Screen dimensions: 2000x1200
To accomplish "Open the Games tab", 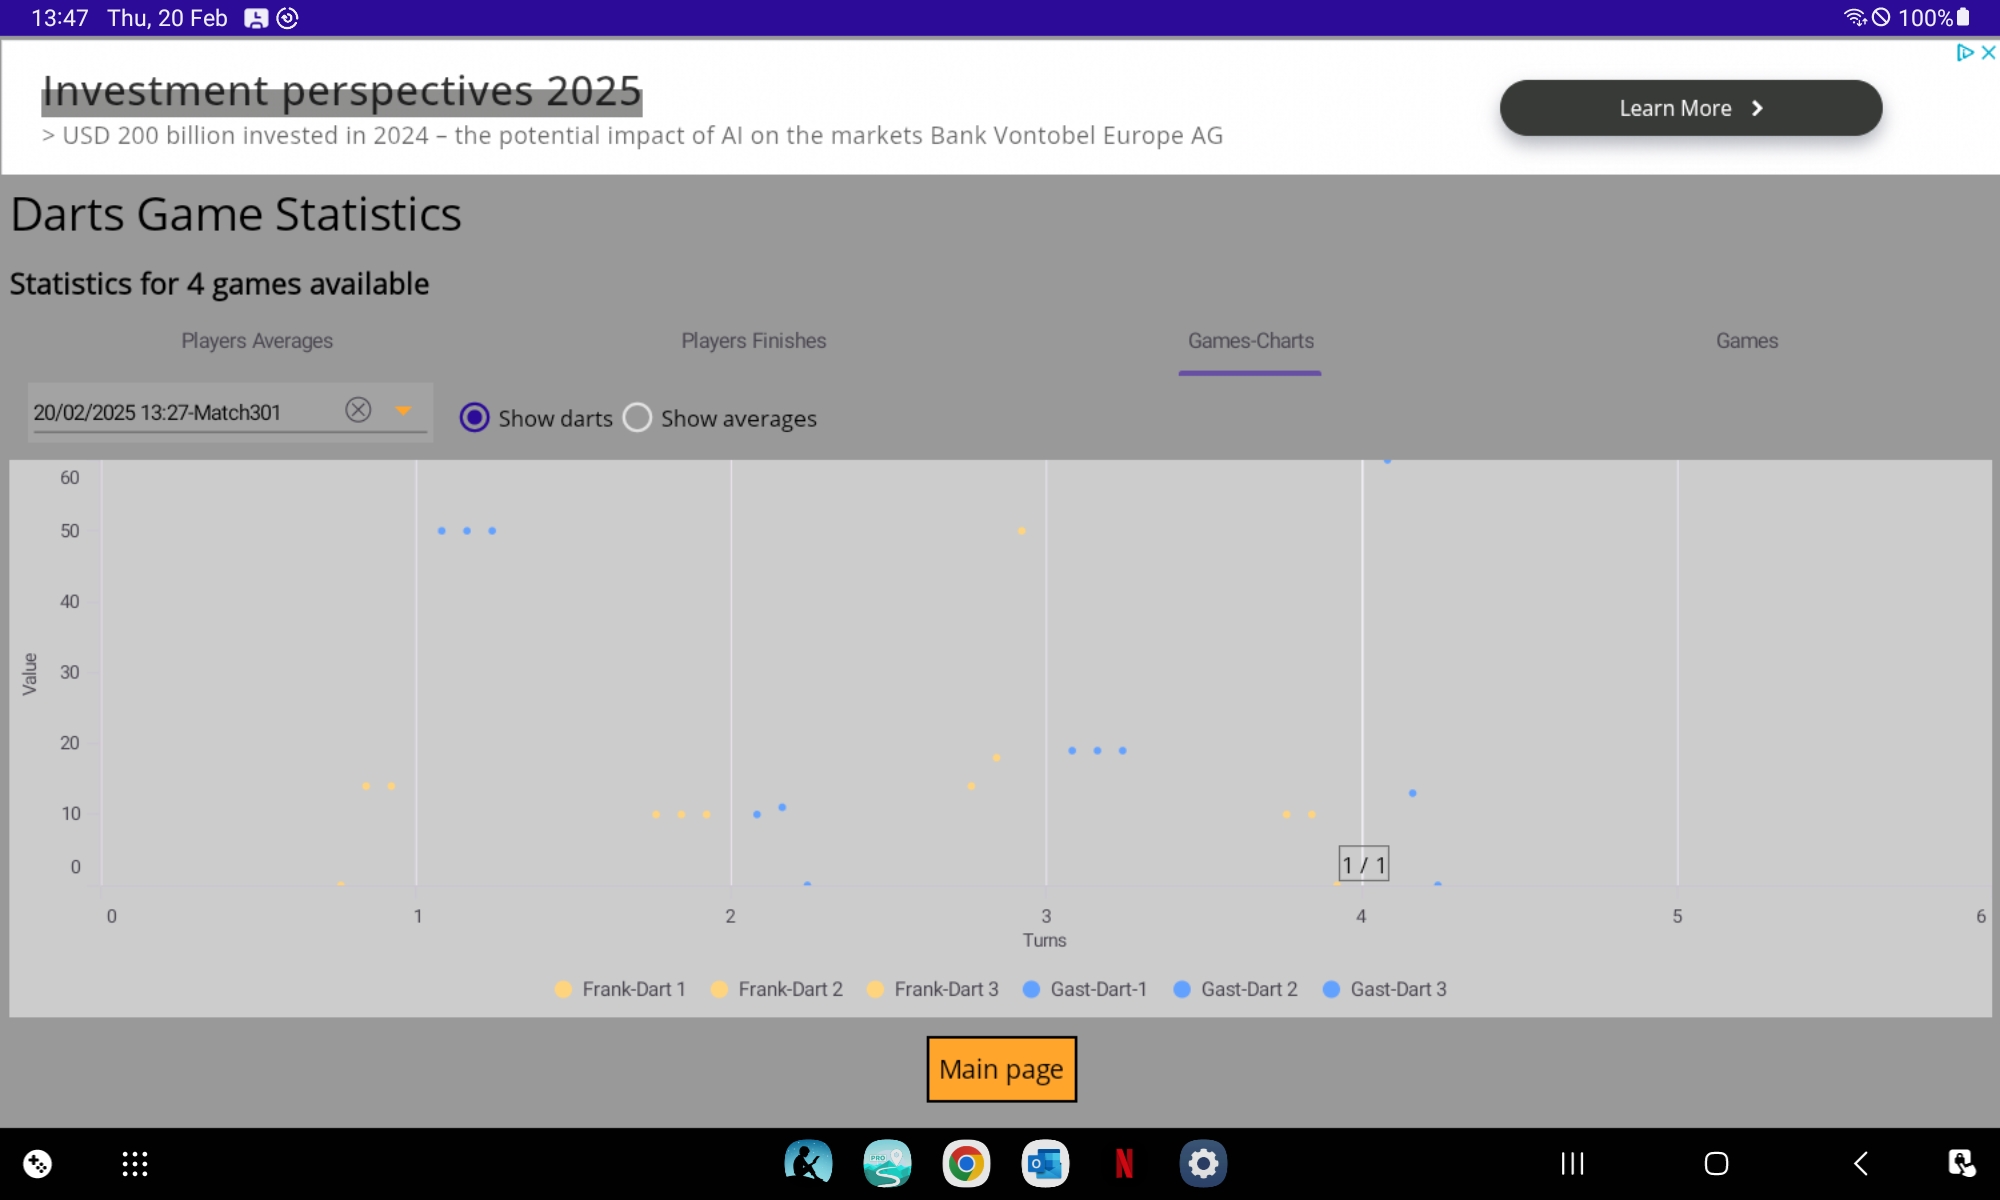I will [1746, 341].
